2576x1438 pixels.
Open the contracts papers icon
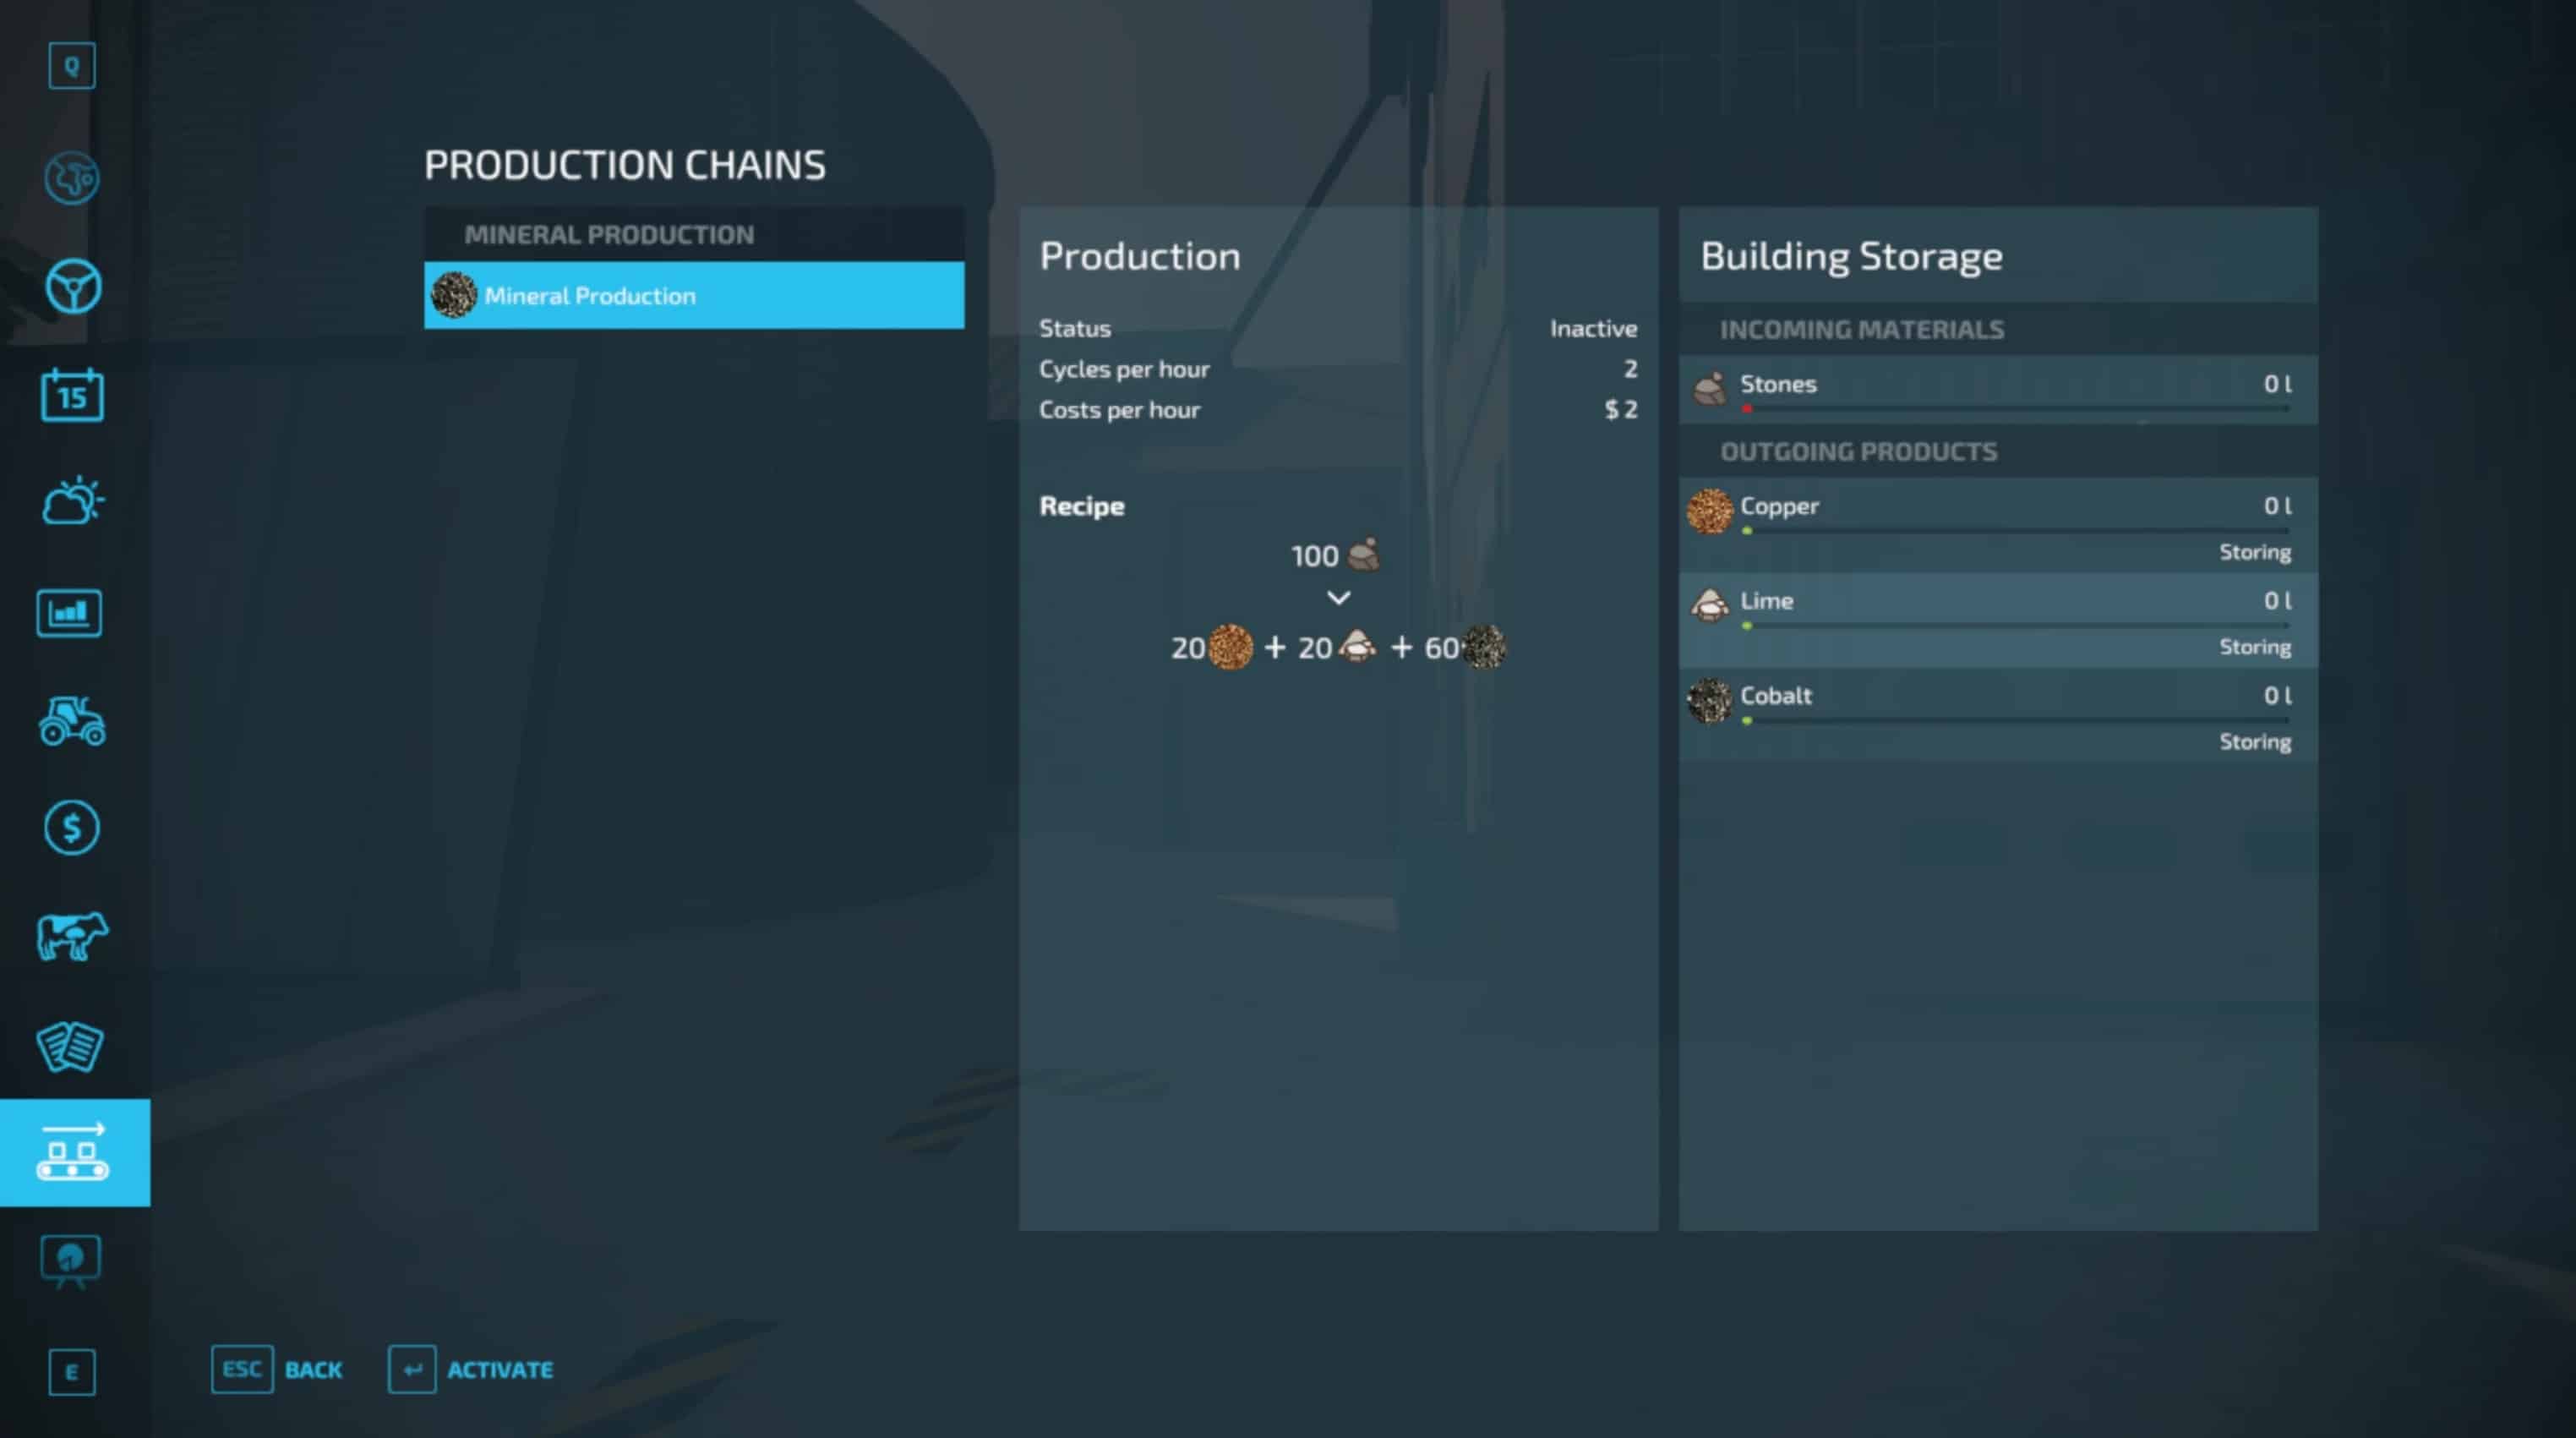[70, 1046]
